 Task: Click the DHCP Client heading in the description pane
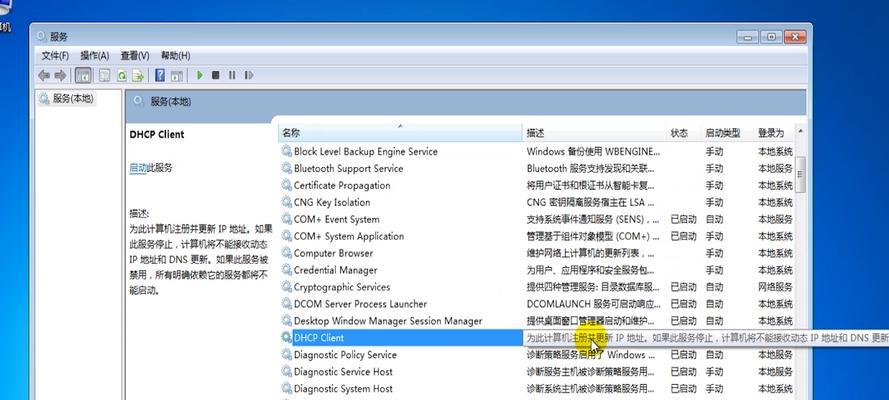point(157,134)
